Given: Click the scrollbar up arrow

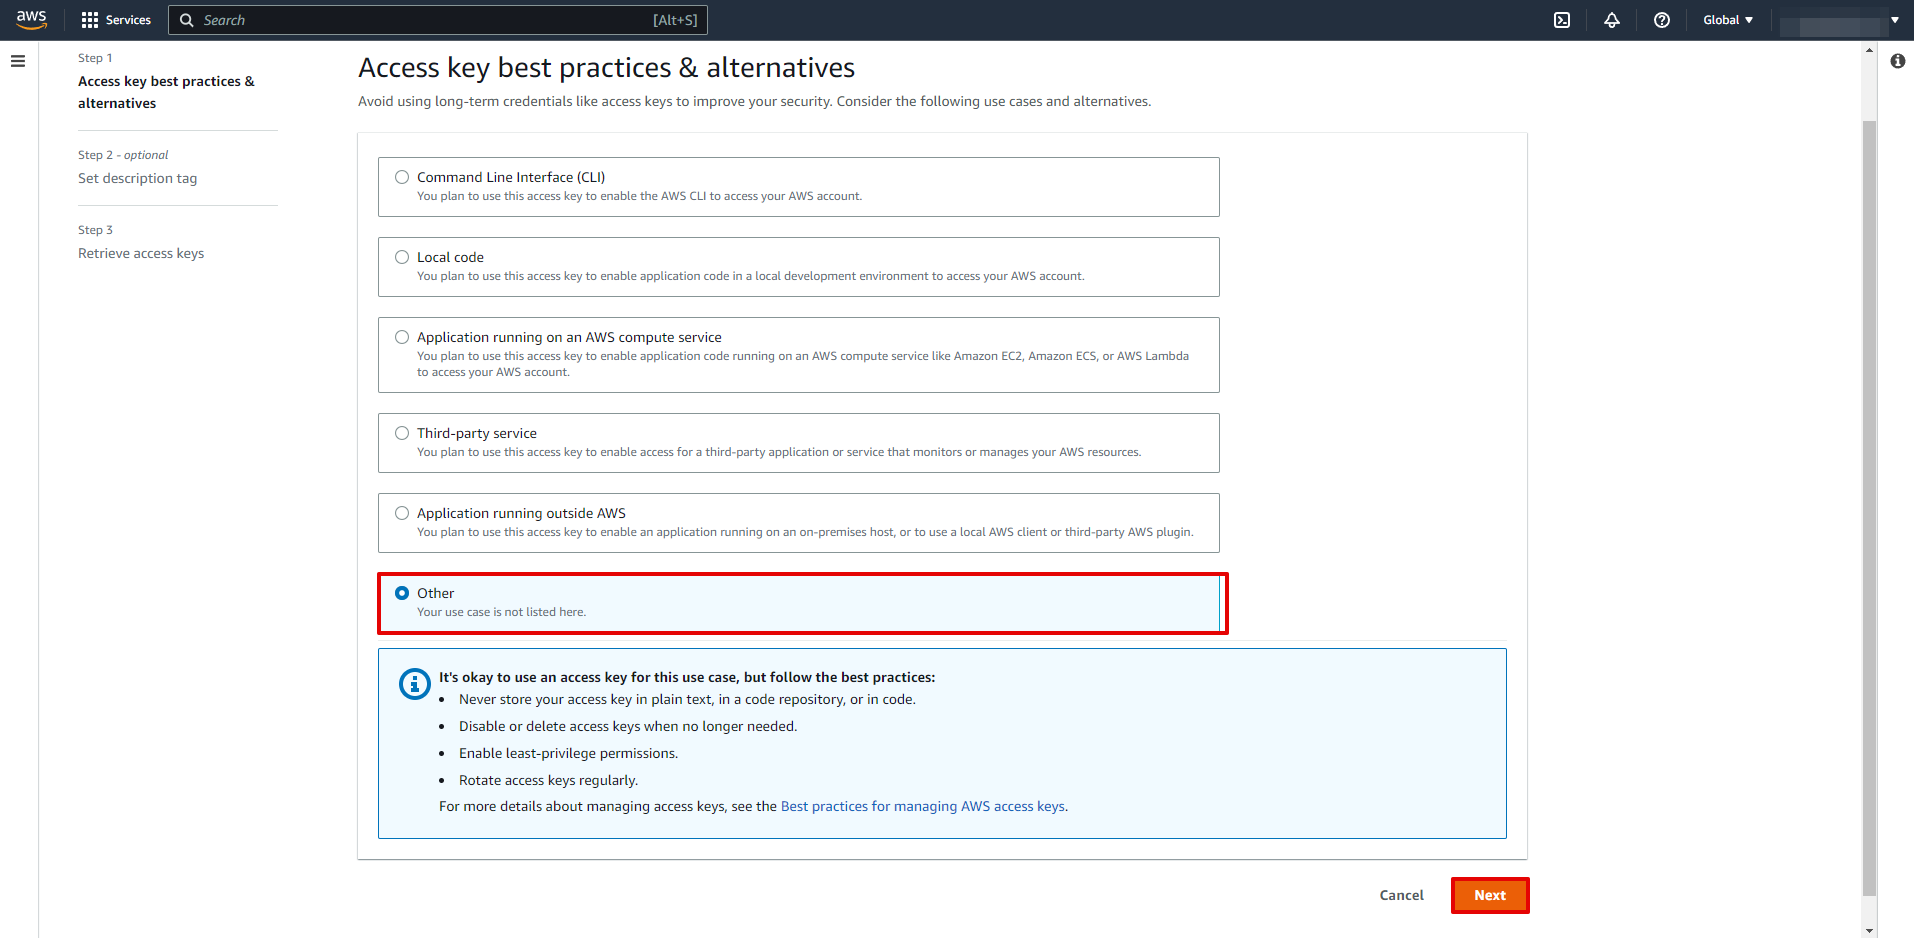Looking at the screenshot, I should 1869,49.
